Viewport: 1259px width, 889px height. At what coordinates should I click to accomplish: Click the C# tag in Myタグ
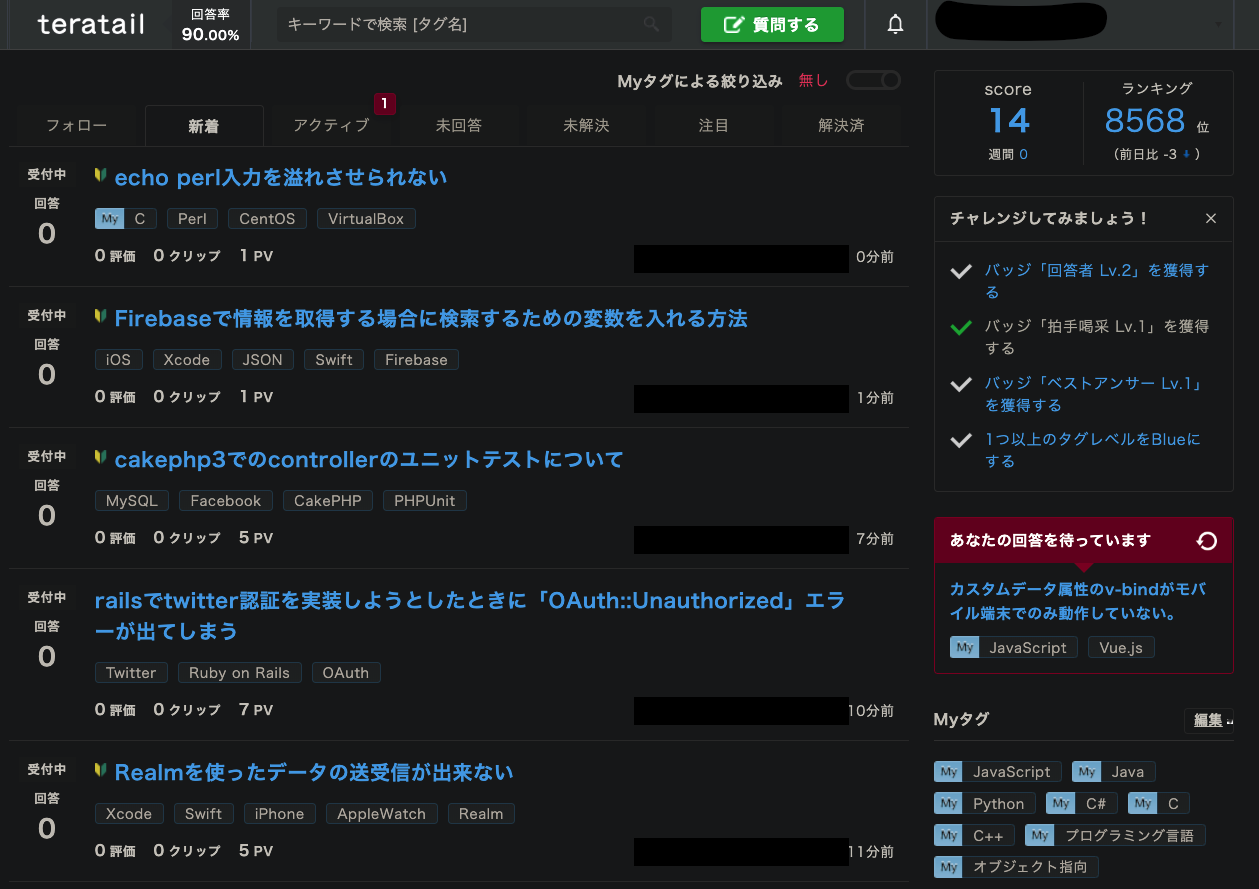(x=1082, y=804)
